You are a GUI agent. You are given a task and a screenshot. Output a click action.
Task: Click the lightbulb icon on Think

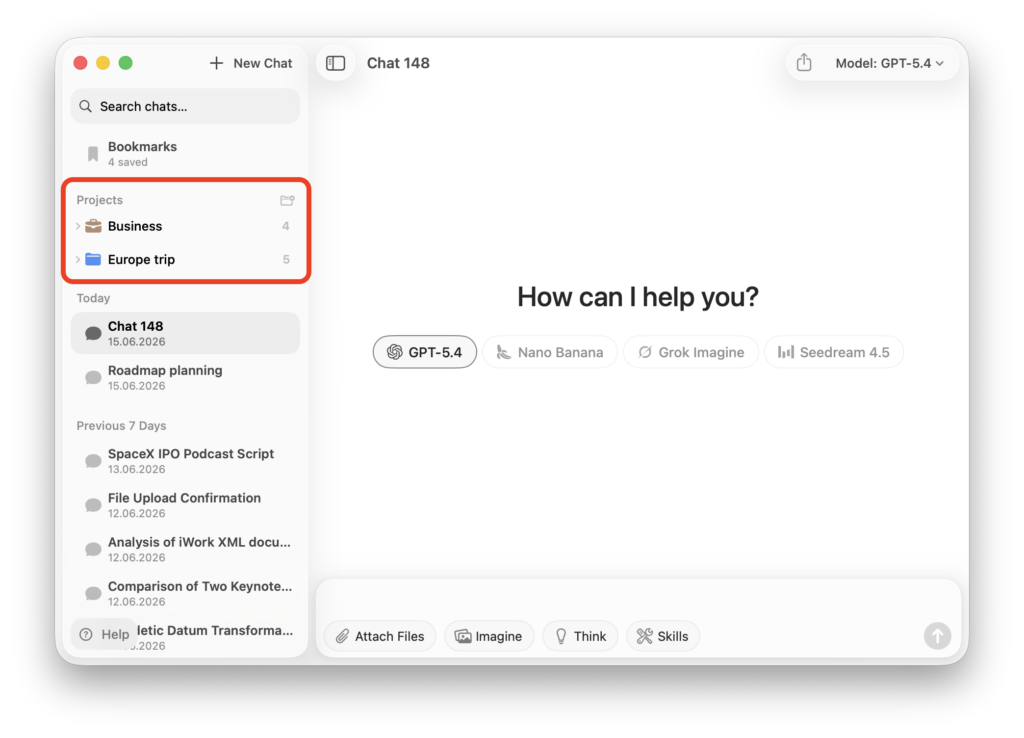(x=561, y=636)
